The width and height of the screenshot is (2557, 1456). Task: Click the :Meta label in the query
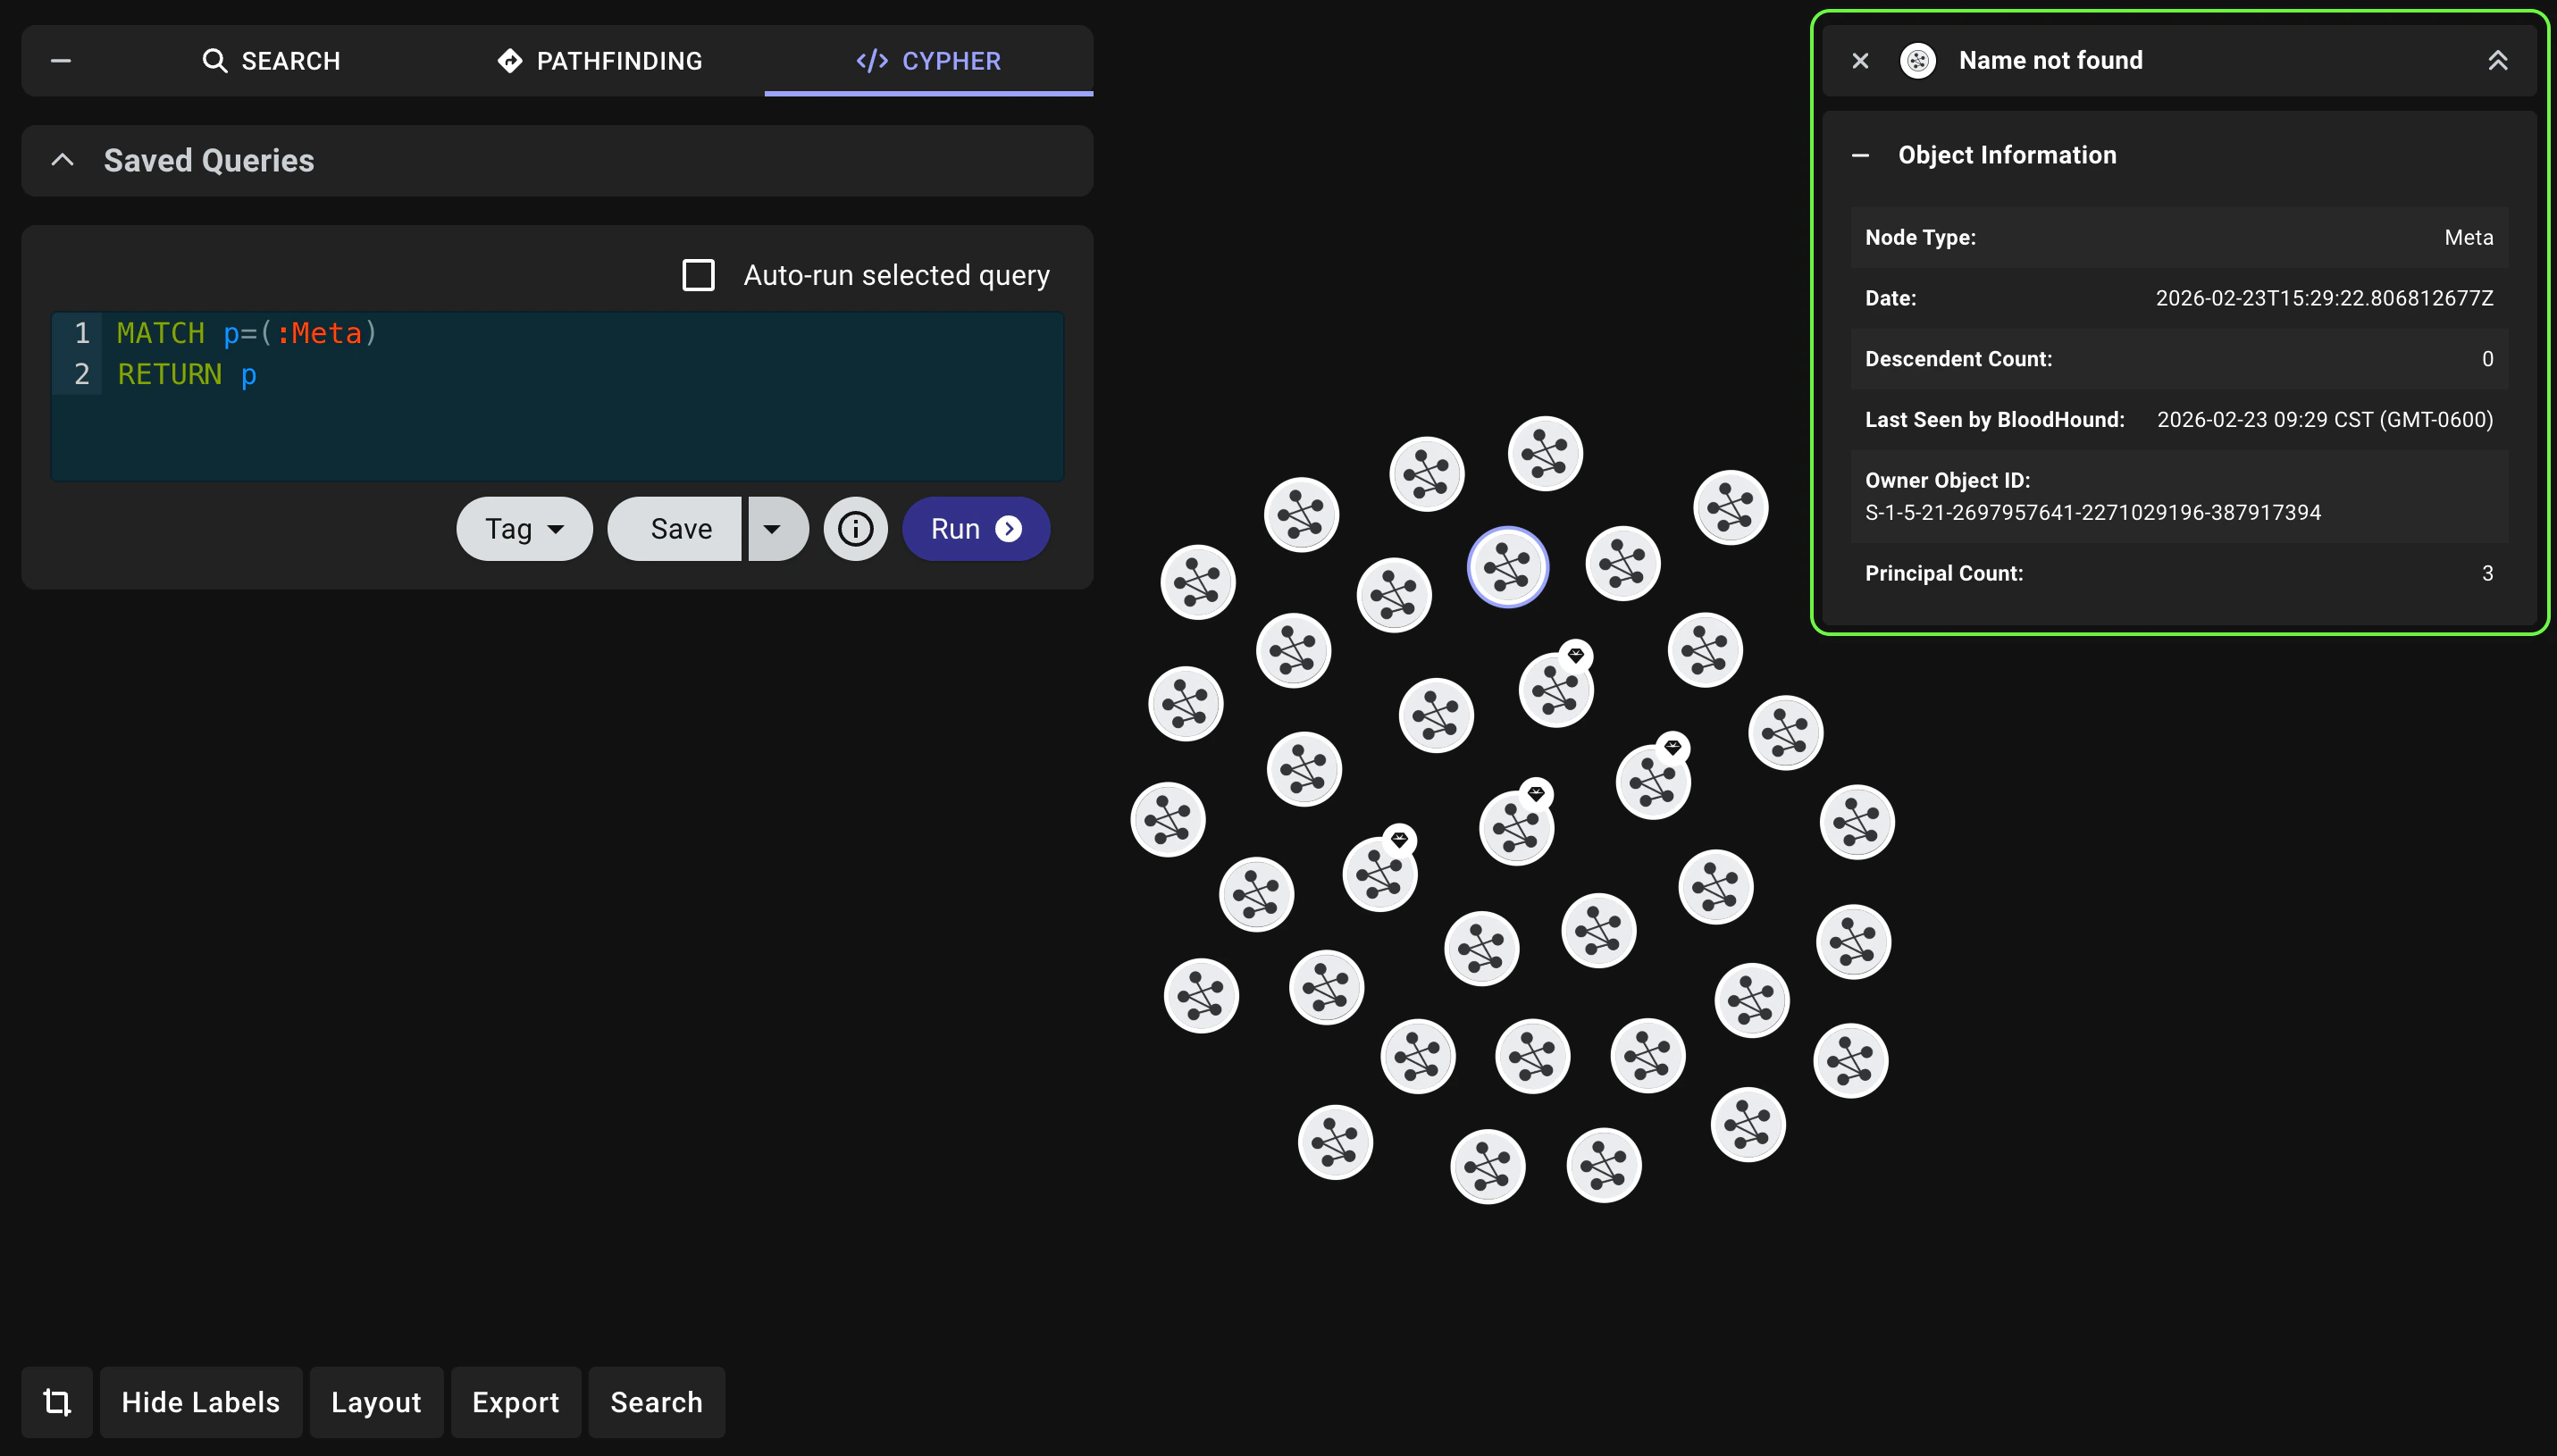tap(319, 333)
